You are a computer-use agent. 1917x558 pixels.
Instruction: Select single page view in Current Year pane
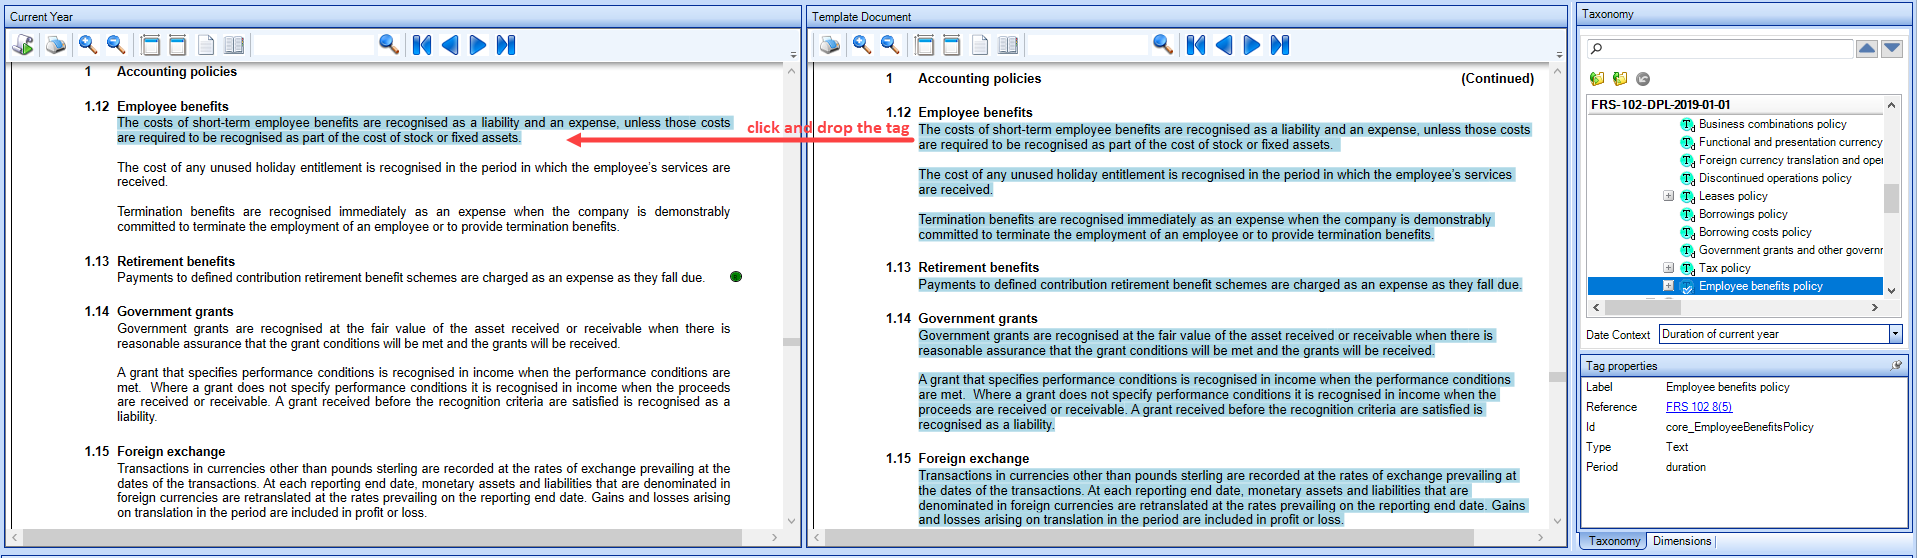point(206,45)
